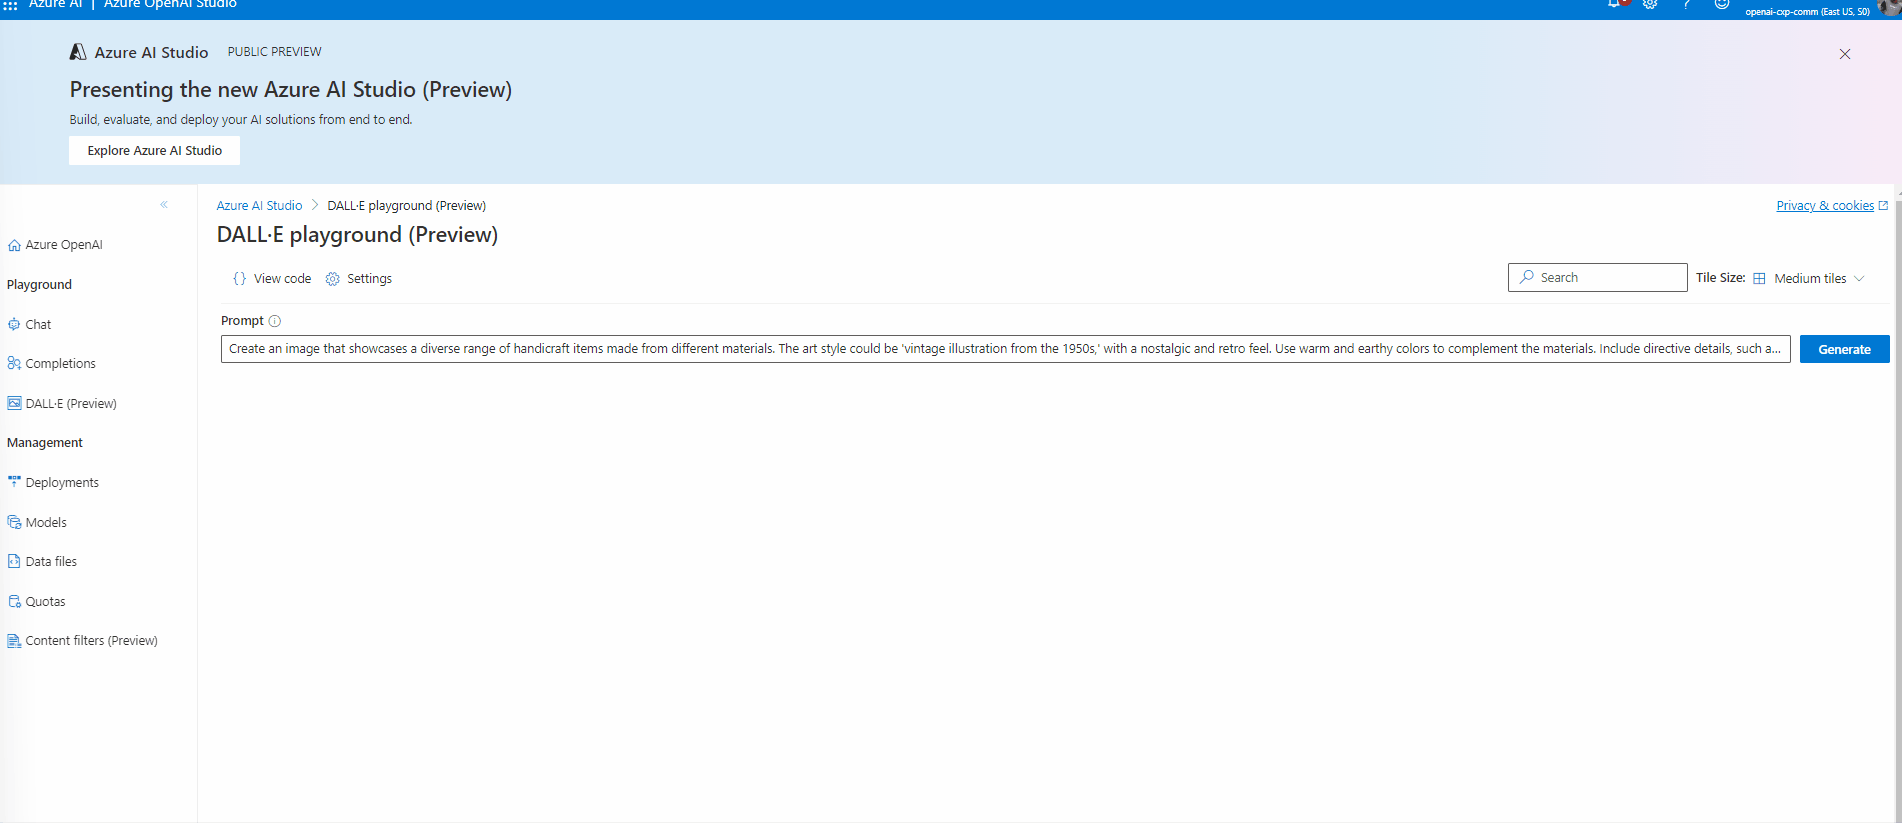1902x823 pixels.
Task: Open Settings in the playground toolbar
Action: tap(359, 279)
